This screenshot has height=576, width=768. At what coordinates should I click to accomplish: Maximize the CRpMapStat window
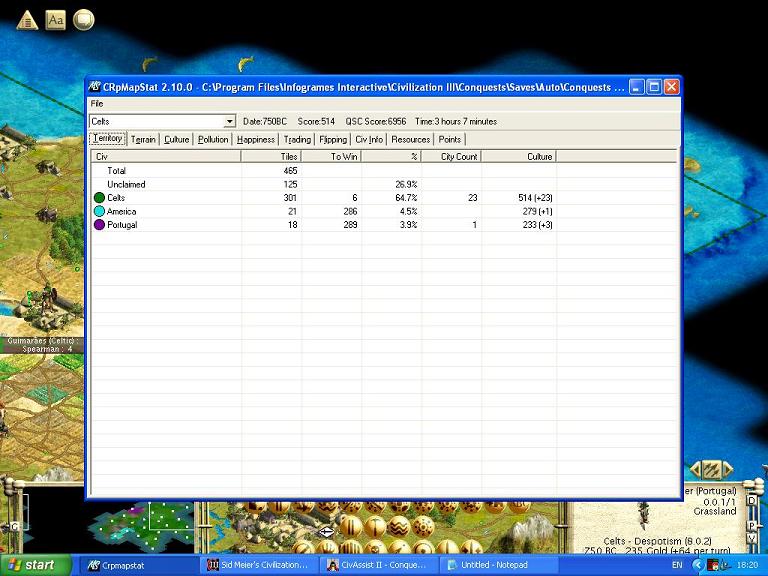(654, 87)
